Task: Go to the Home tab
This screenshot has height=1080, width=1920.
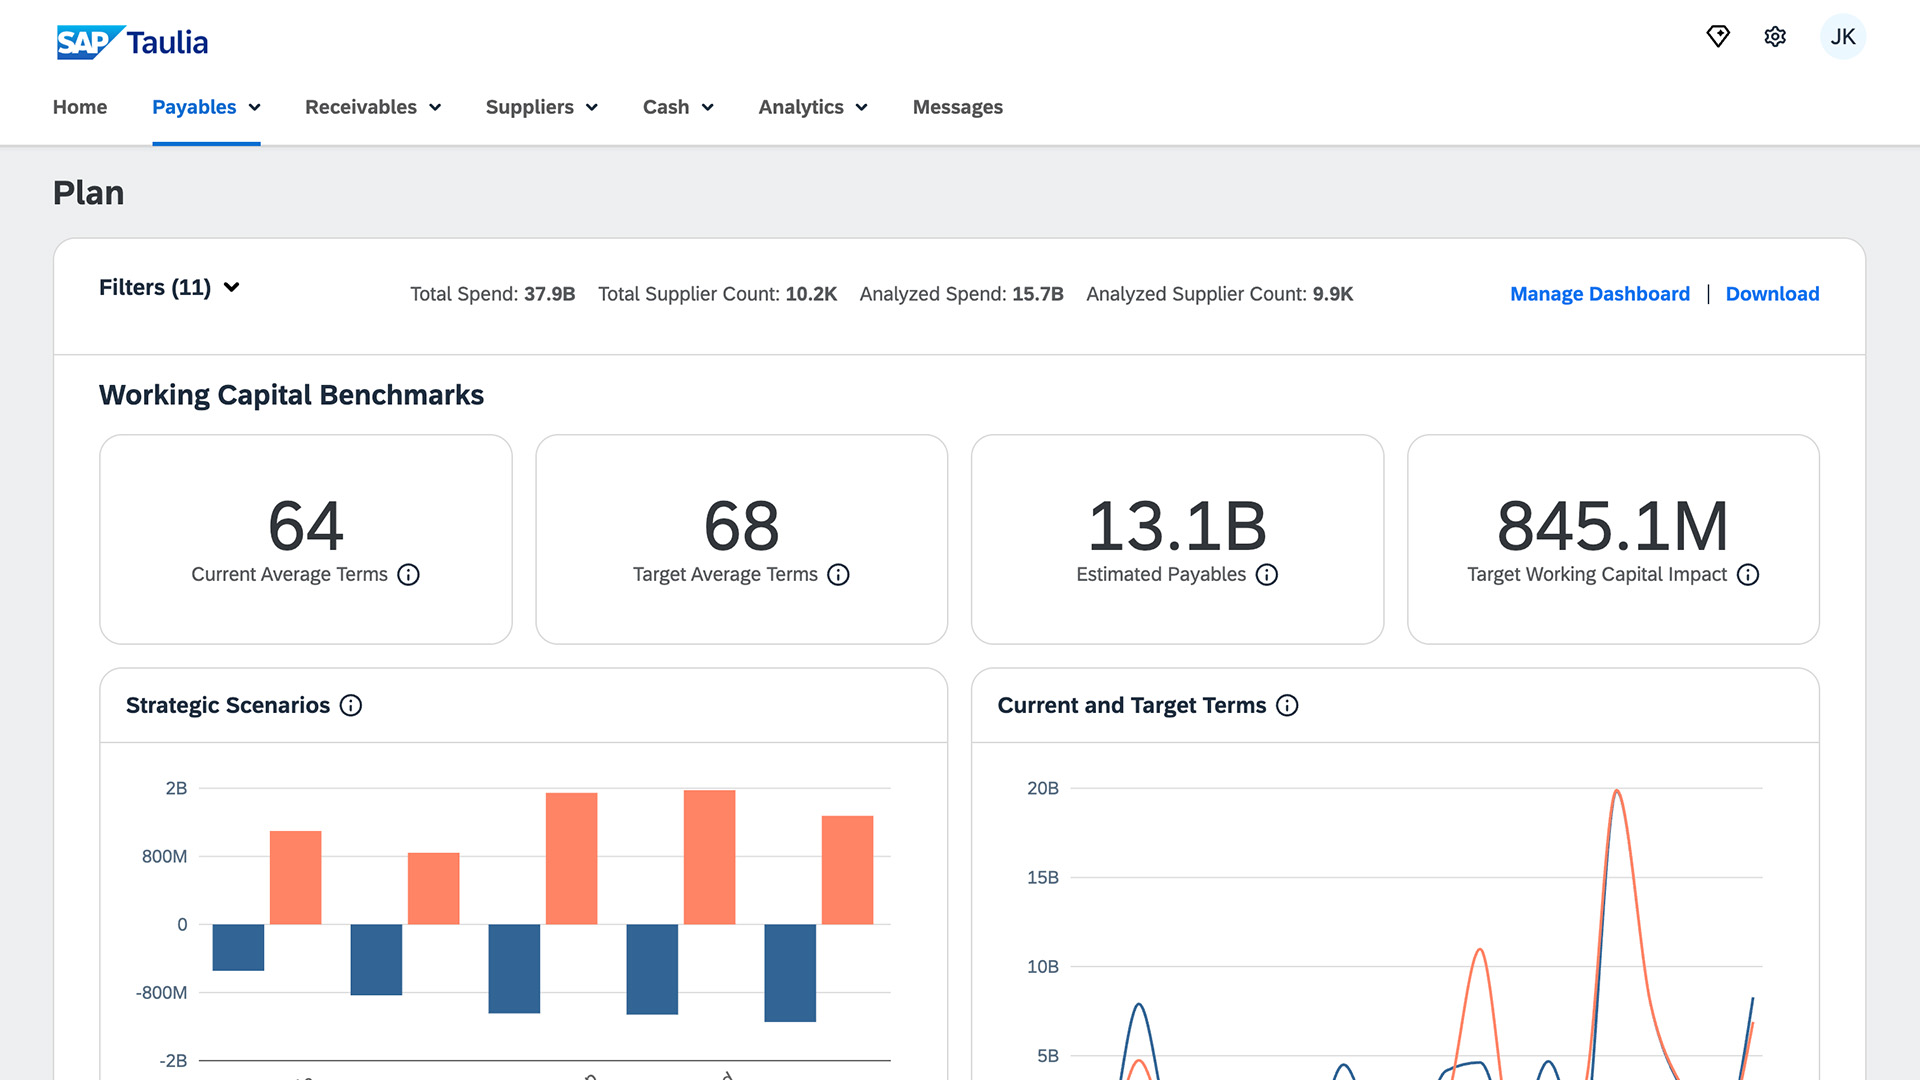Action: 80,107
